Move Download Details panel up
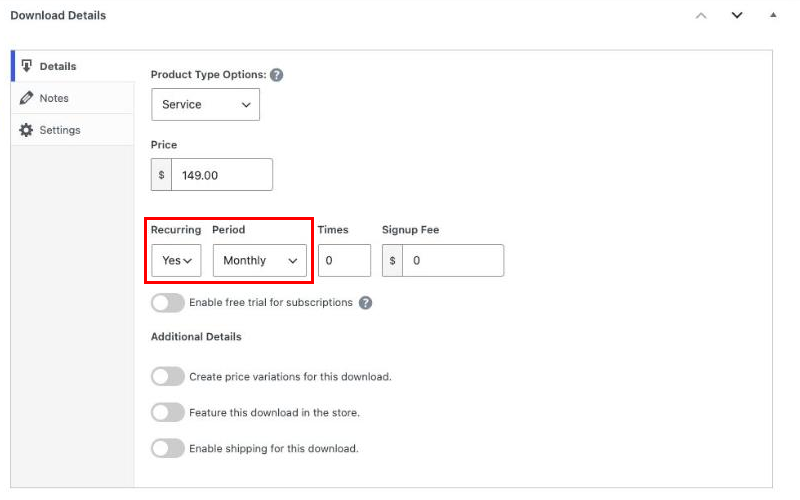800x500 pixels. (701, 16)
